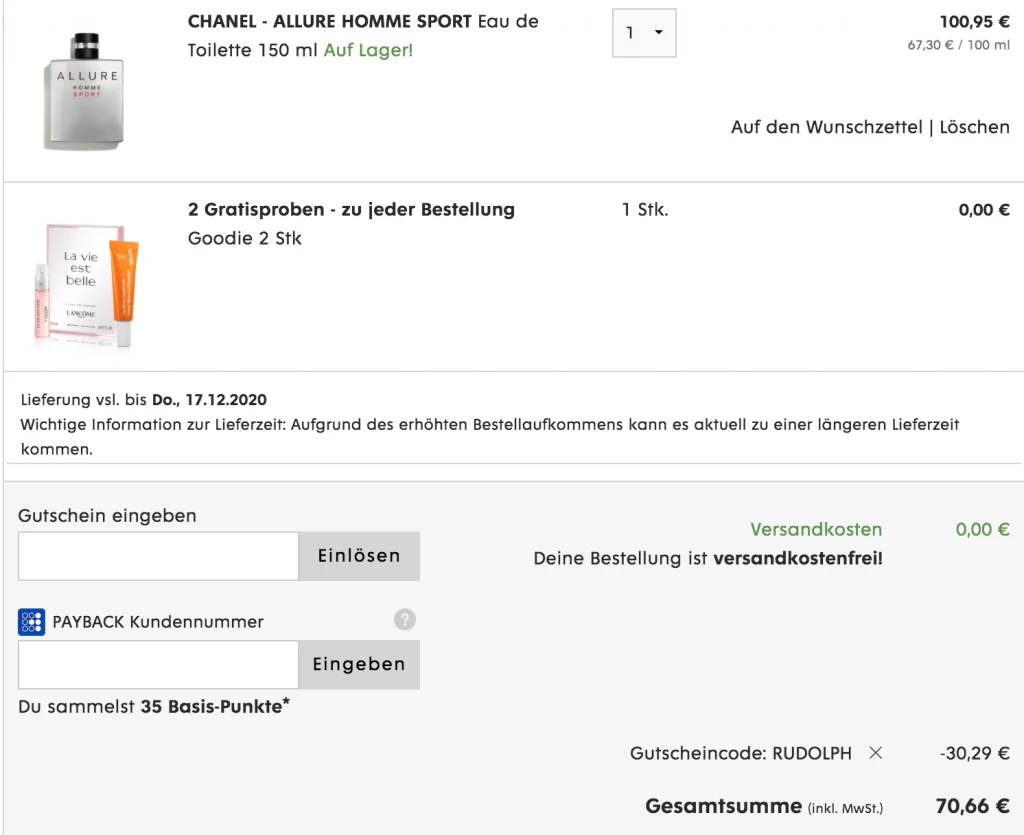Screen dimensions: 1024x835
Task: Click the PAYBACK logo icon
Action: [x=31, y=622]
